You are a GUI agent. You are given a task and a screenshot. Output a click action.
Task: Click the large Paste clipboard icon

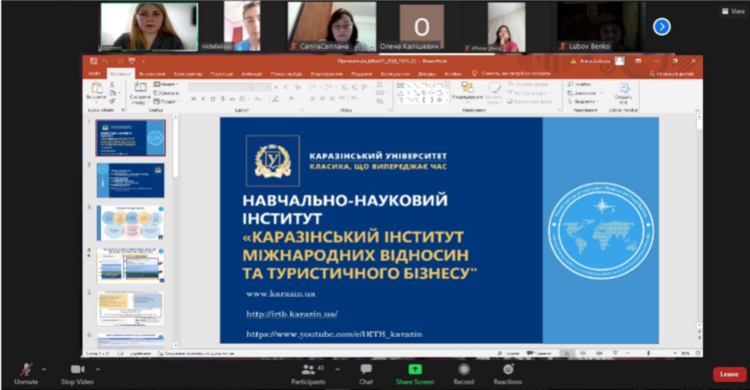point(97,88)
